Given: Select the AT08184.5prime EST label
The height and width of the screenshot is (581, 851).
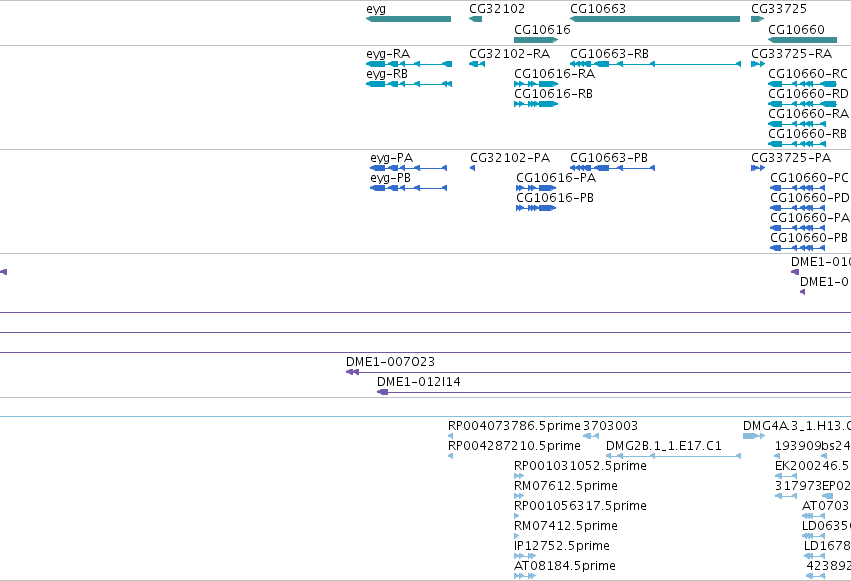Looking at the screenshot, I should click(x=564, y=566).
